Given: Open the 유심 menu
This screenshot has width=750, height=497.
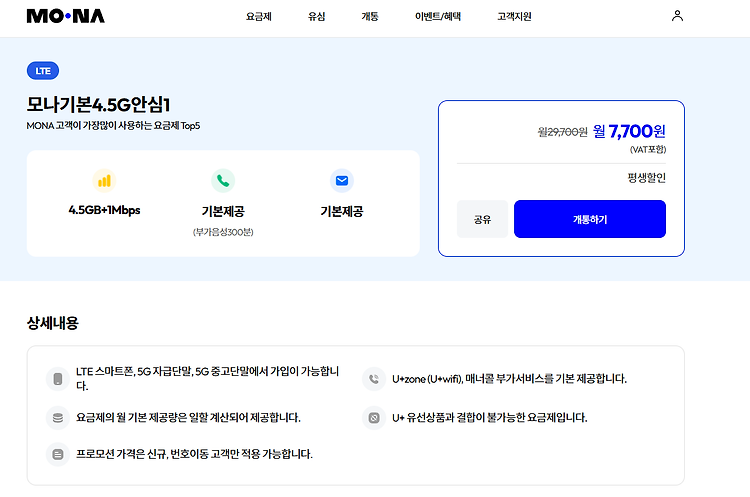Looking at the screenshot, I should point(317,16).
